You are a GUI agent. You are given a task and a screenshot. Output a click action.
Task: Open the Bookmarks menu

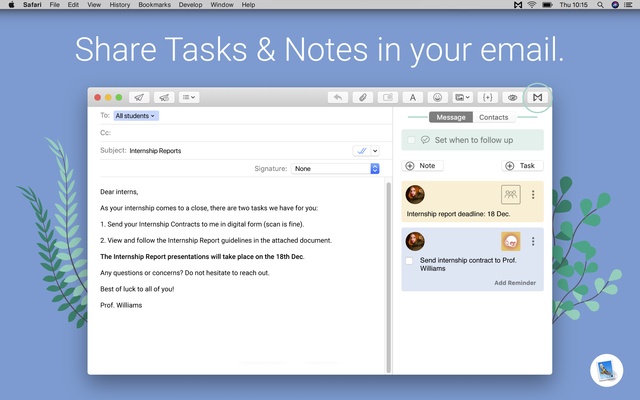coord(154,5)
